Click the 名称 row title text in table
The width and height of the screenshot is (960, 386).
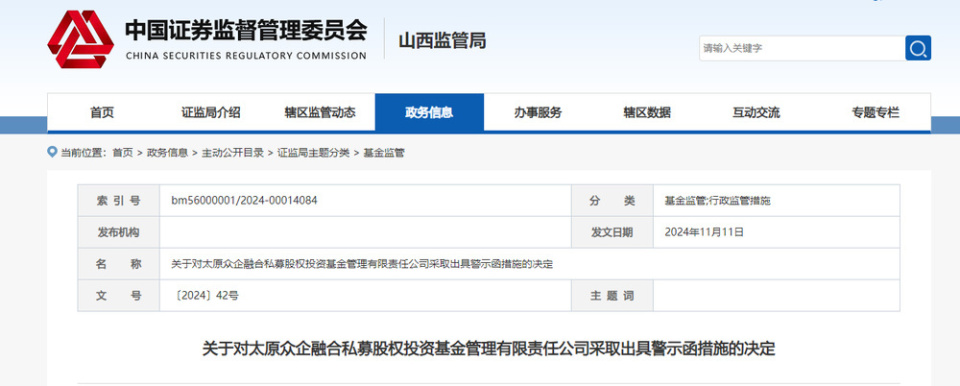362,264
